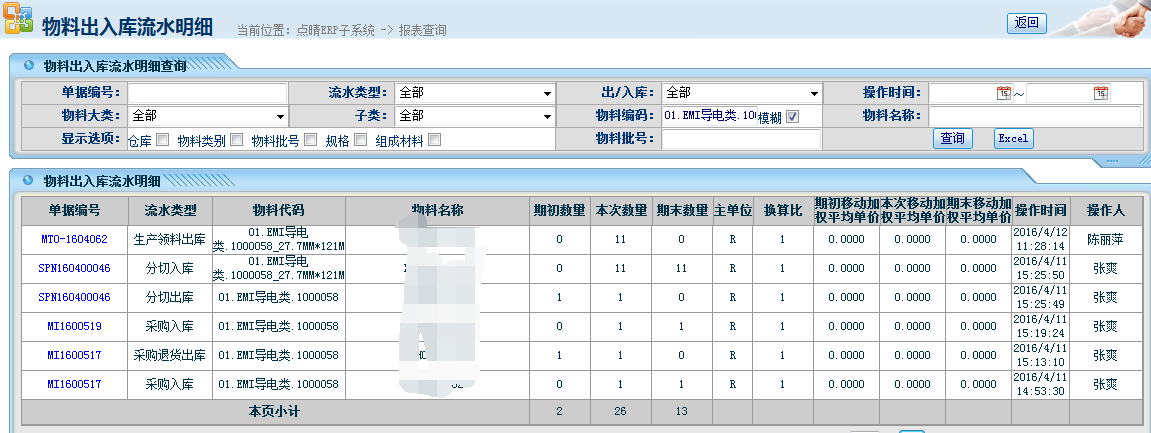
Task: Expand the 物料大类 dropdown
Action: point(279,116)
